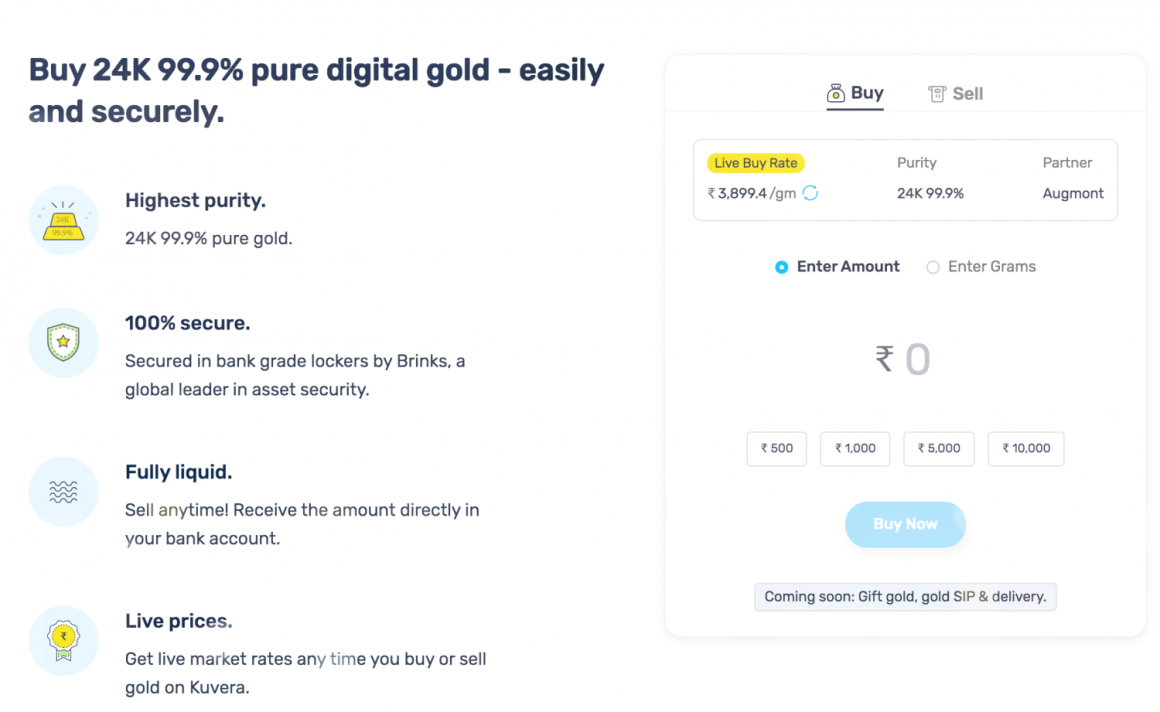Click the money bag icon beside Buy
This screenshot has height=712, width=1160.
click(834, 93)
